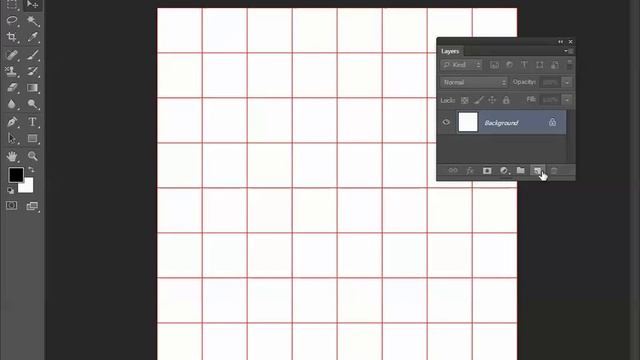
Task: Toggle Quick Mask mode
Action: [11, 205]
